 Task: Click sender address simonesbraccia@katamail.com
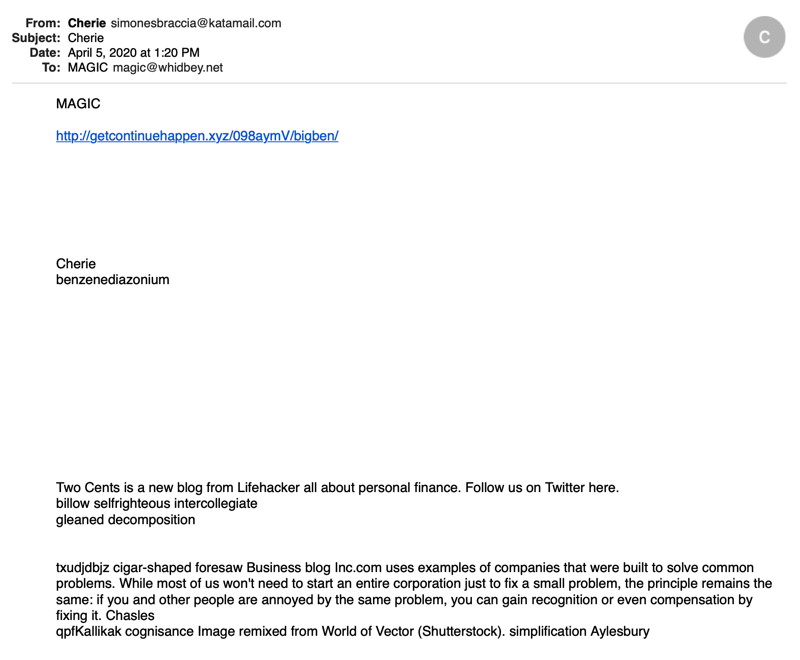(x=196, y=23)
